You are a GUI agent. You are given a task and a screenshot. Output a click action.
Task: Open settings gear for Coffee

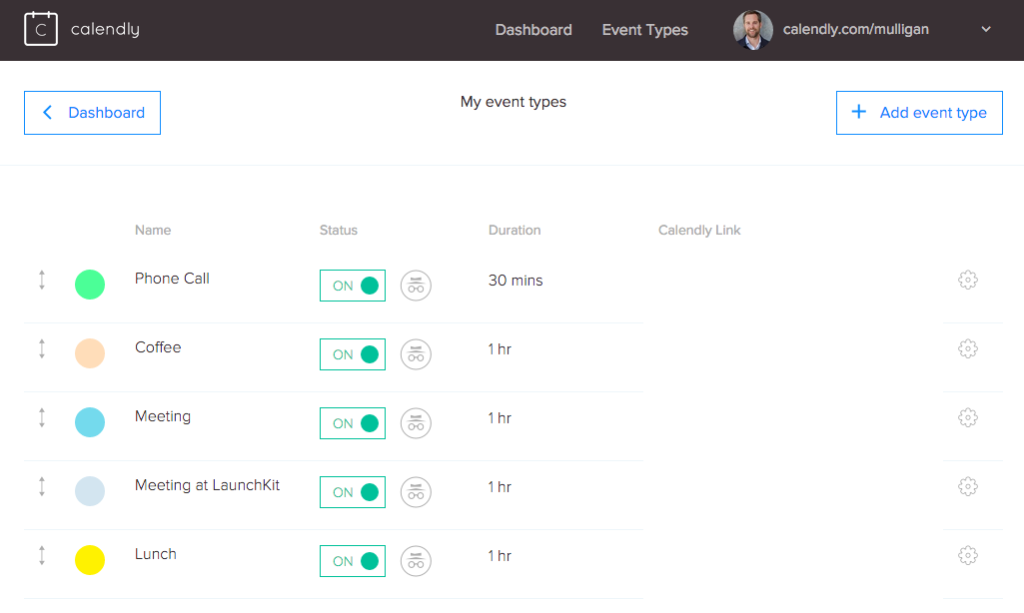(x=968, y=349)
